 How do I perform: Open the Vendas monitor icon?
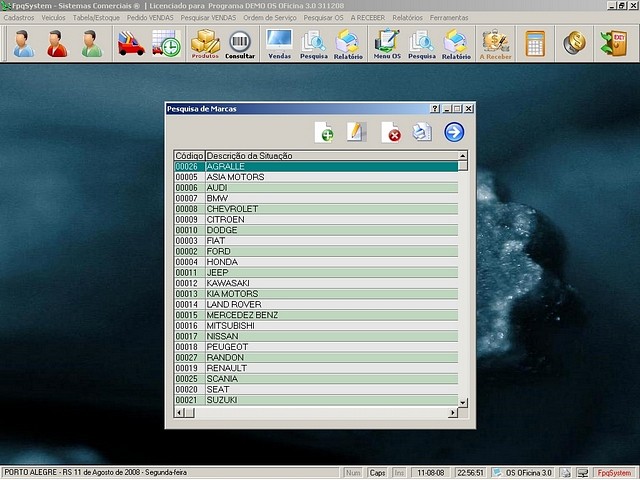[280, 44]
